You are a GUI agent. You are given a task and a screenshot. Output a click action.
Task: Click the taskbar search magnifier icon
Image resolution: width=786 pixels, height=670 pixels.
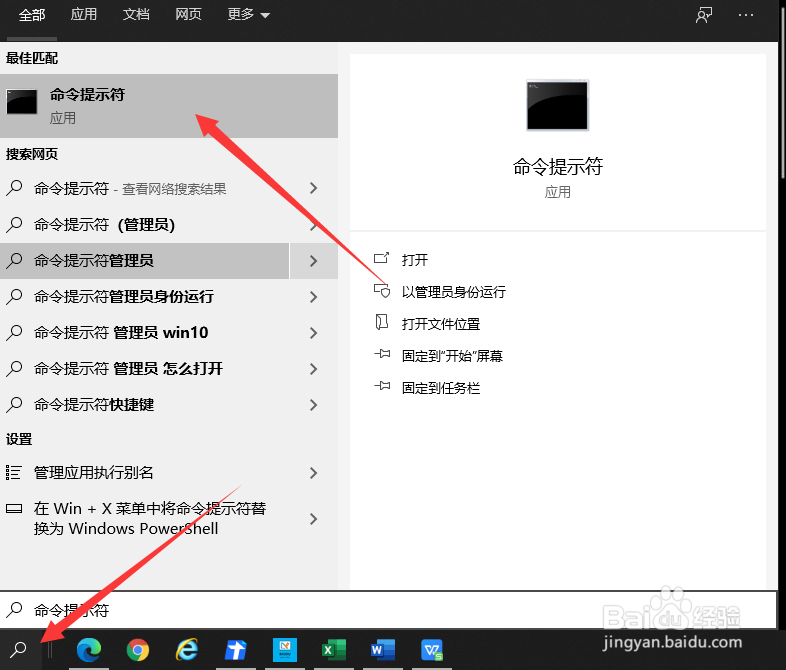point(19,649)
